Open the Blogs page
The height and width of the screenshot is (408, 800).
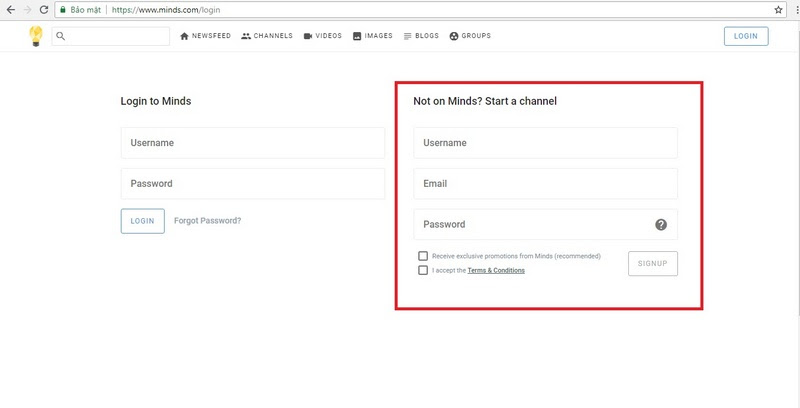tap(421, 36)
